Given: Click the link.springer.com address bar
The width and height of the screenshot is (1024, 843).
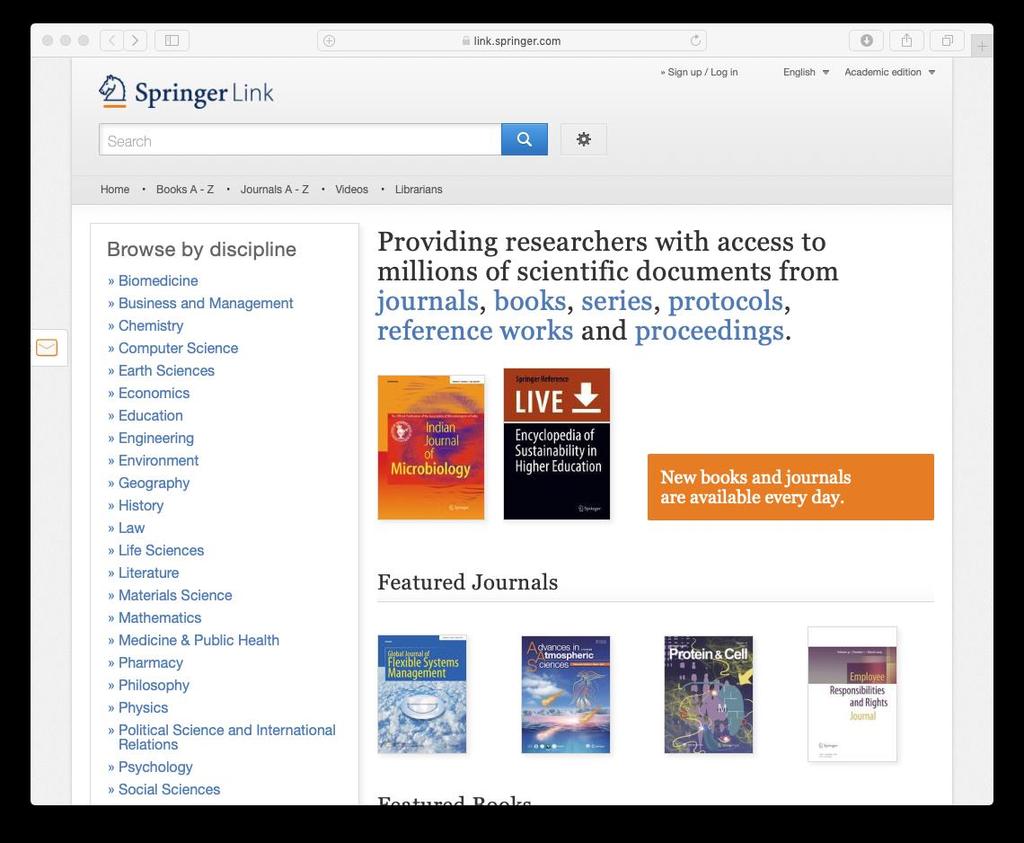Looking at the screenshot, I should point(511,40).
